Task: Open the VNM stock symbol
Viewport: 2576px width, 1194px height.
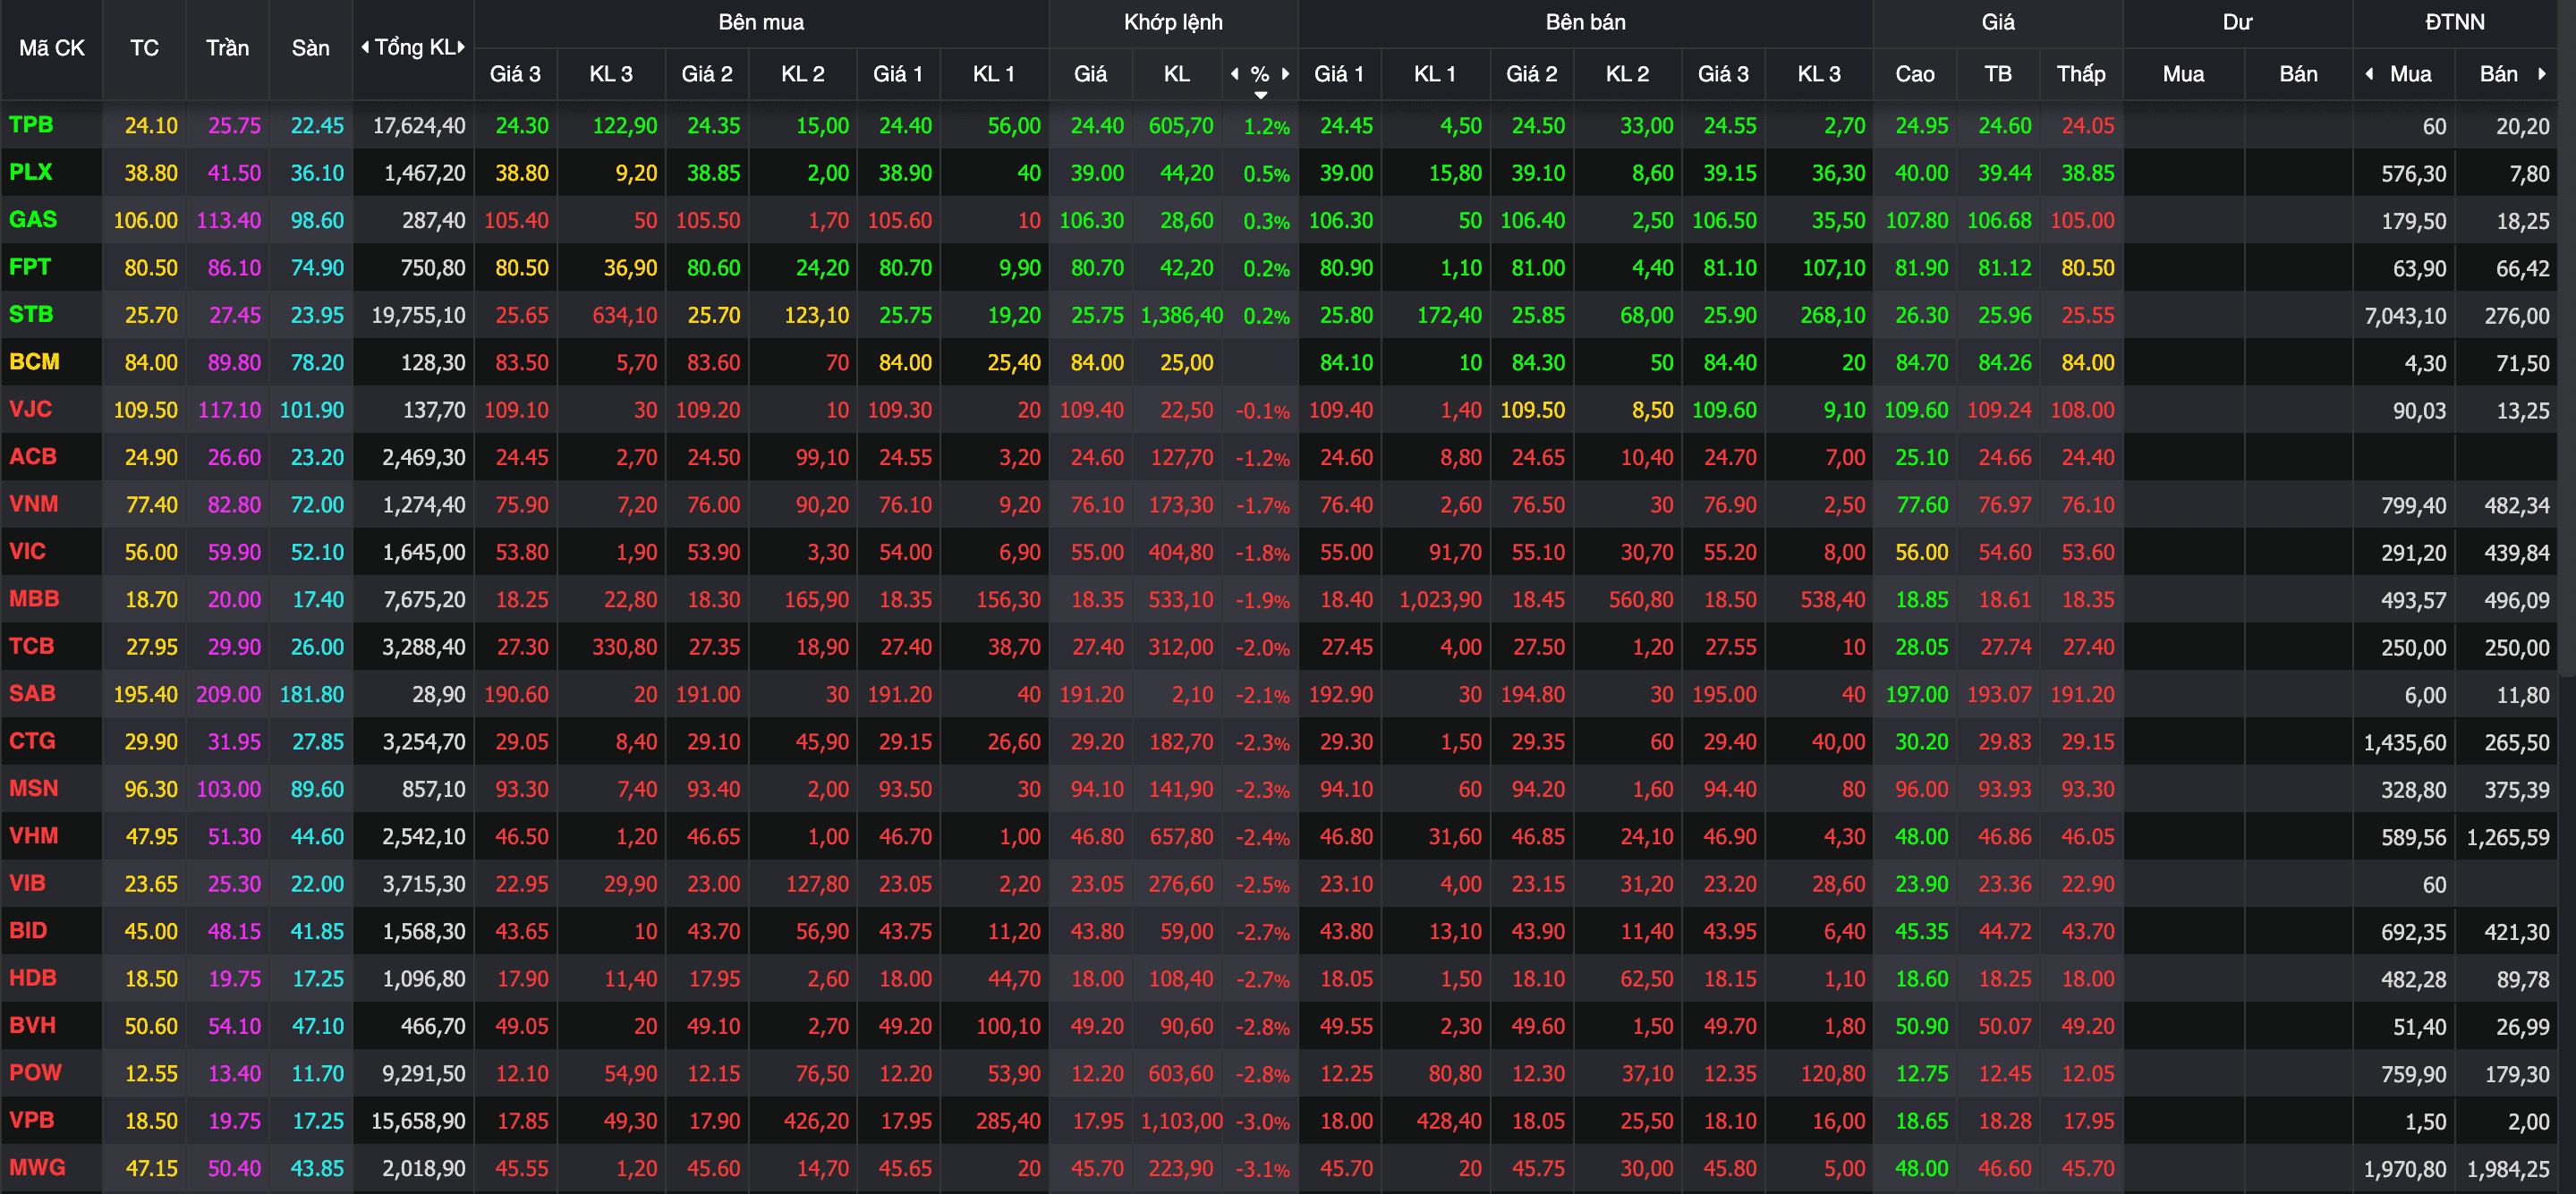Action: pyautogui.click(x=34, y=503)
